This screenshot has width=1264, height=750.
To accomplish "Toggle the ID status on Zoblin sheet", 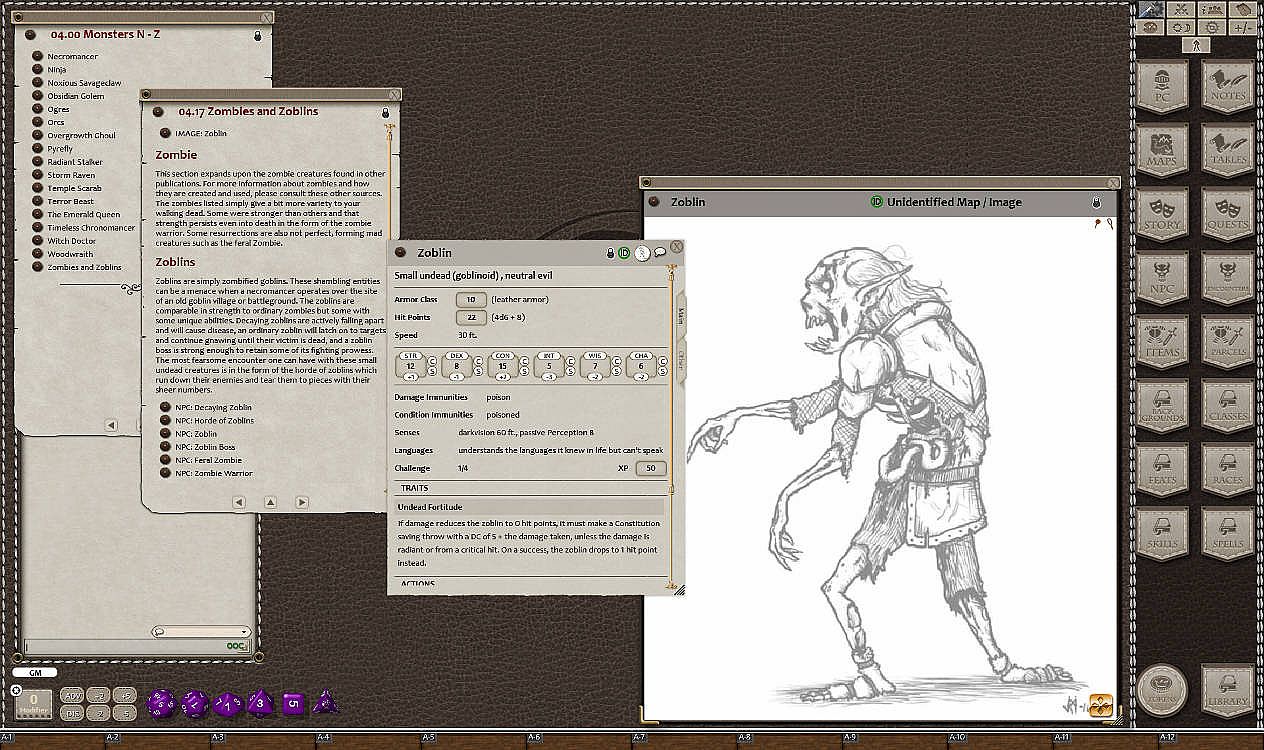I will 624,253.
